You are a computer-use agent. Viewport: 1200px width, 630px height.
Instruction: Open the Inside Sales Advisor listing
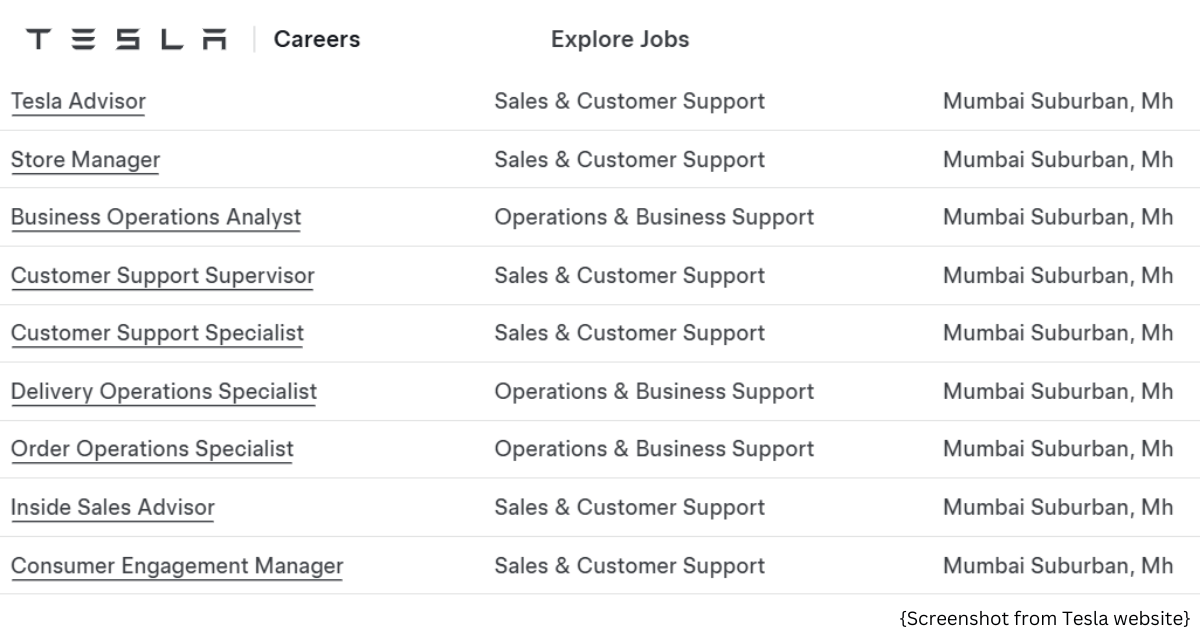coord(113,507)
